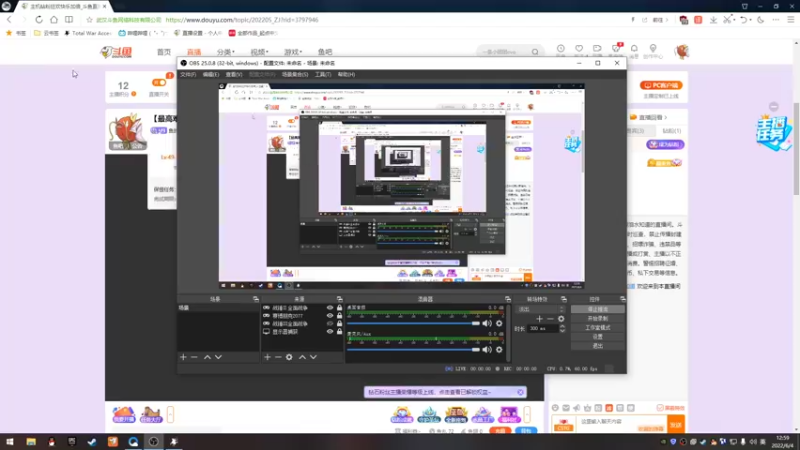
Task: Open source properties gear in Sources panel
Action: pos(289,357)
